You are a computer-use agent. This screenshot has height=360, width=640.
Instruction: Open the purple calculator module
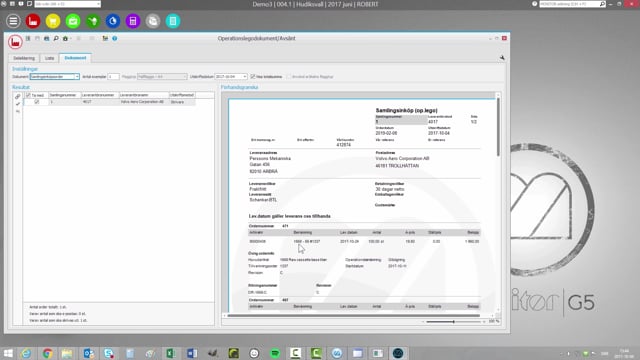(133, 21)
